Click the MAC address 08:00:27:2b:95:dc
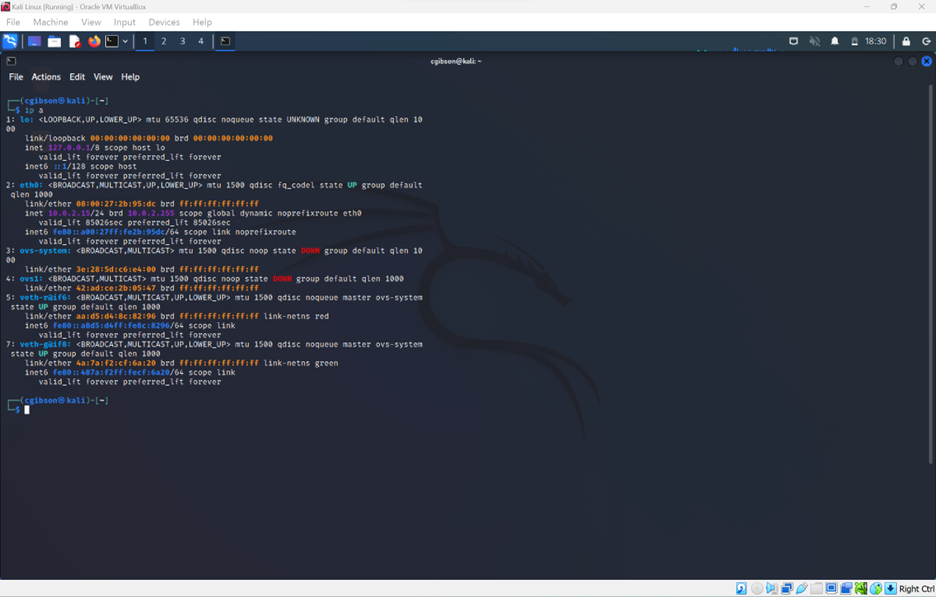The height and width of the screenshot is (597, 936). click(116, 204)
